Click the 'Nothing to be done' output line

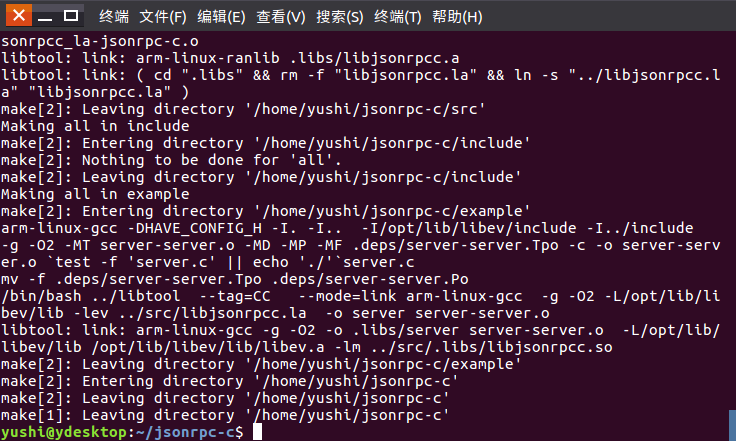click(170, 160)
